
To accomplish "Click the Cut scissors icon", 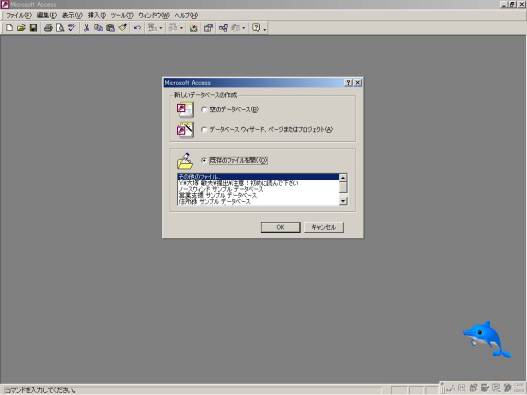I will [86, 28].
